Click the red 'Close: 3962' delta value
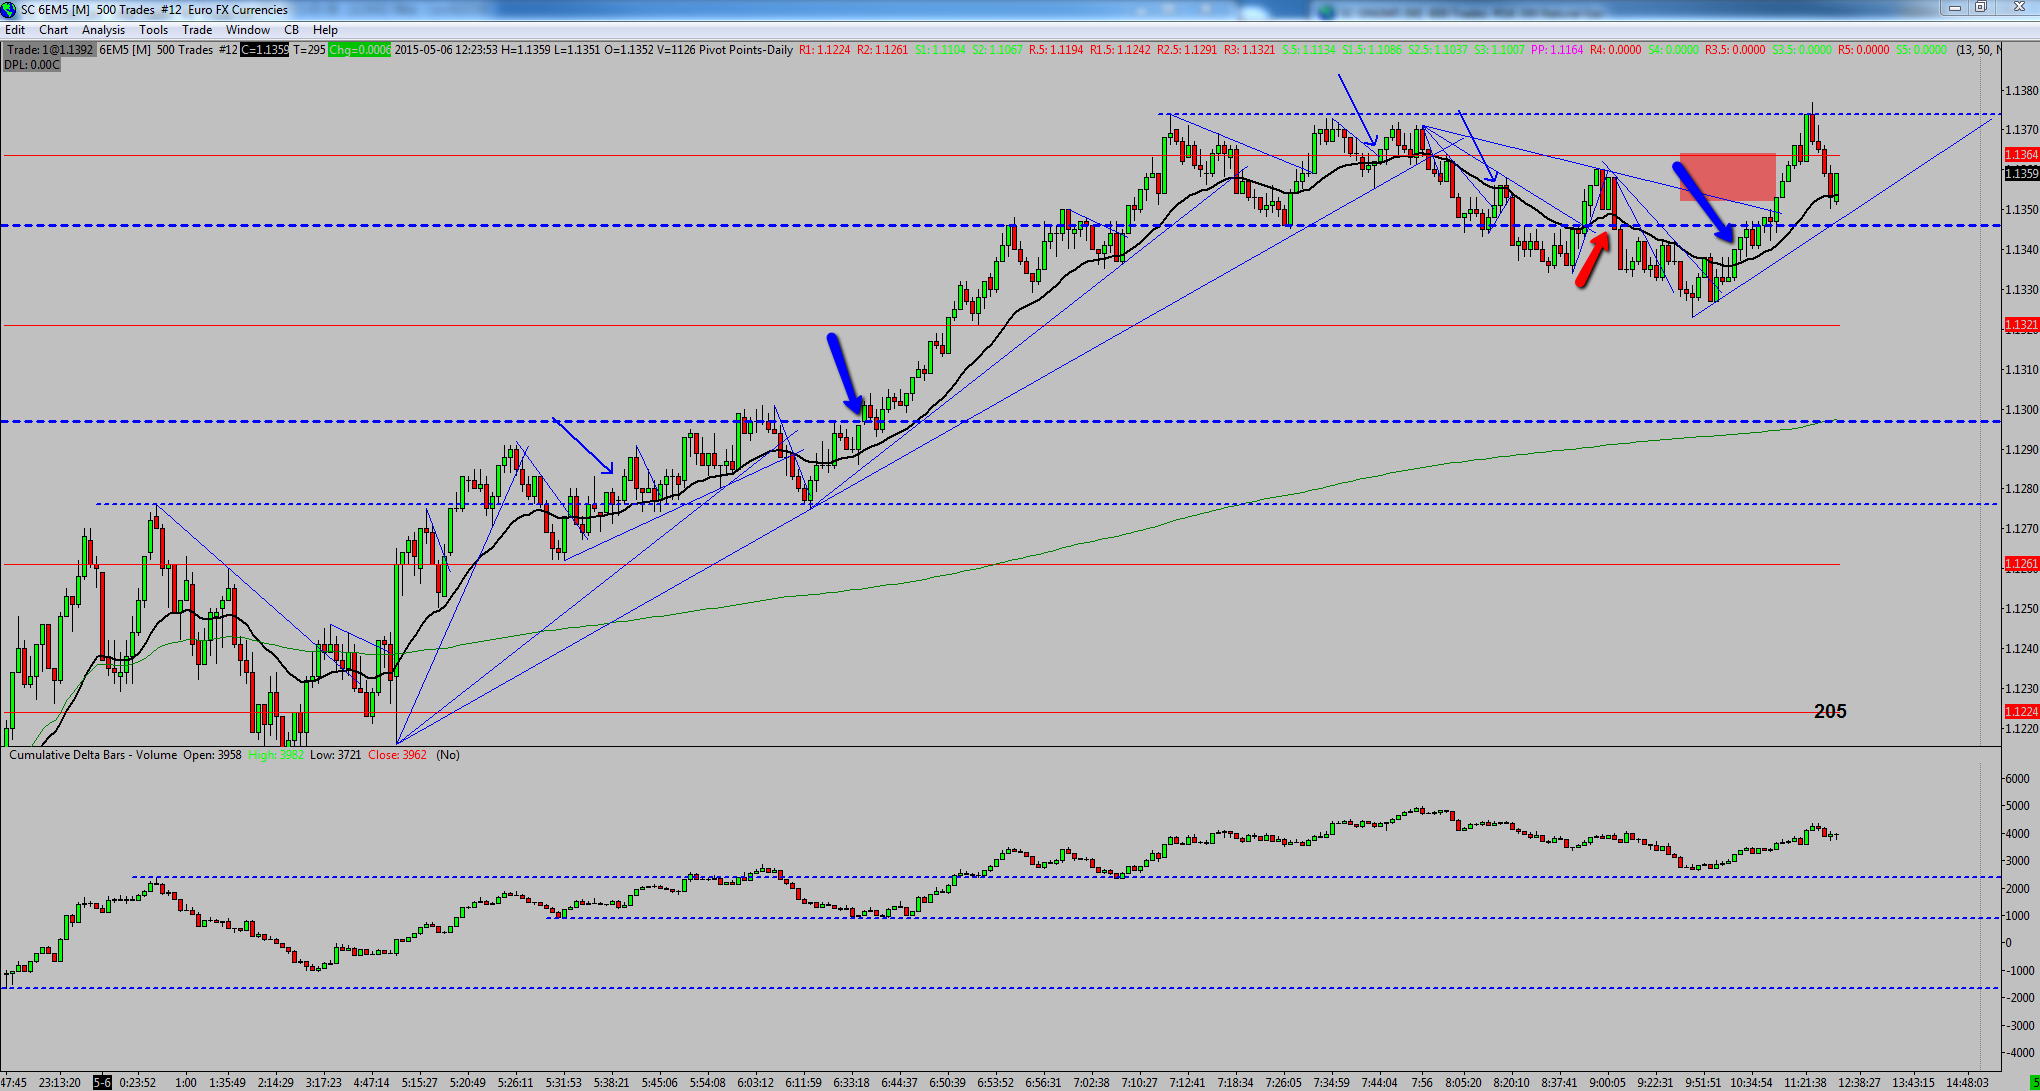 point(397,755)
